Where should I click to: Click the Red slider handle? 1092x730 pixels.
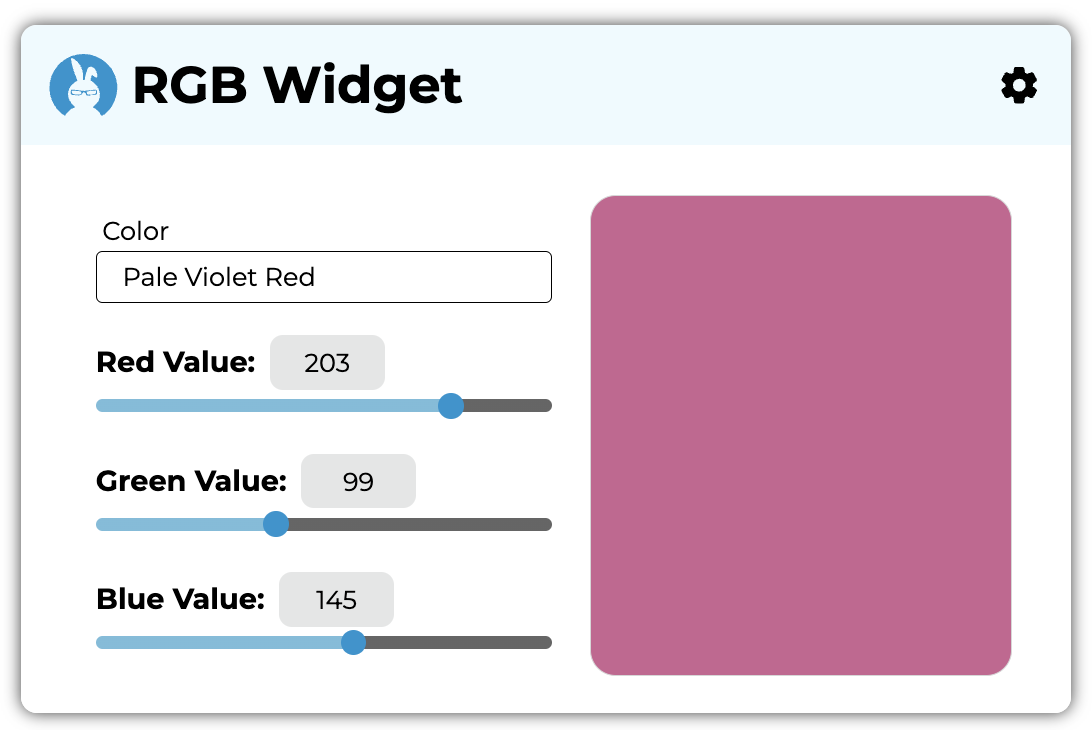point(451,405)
